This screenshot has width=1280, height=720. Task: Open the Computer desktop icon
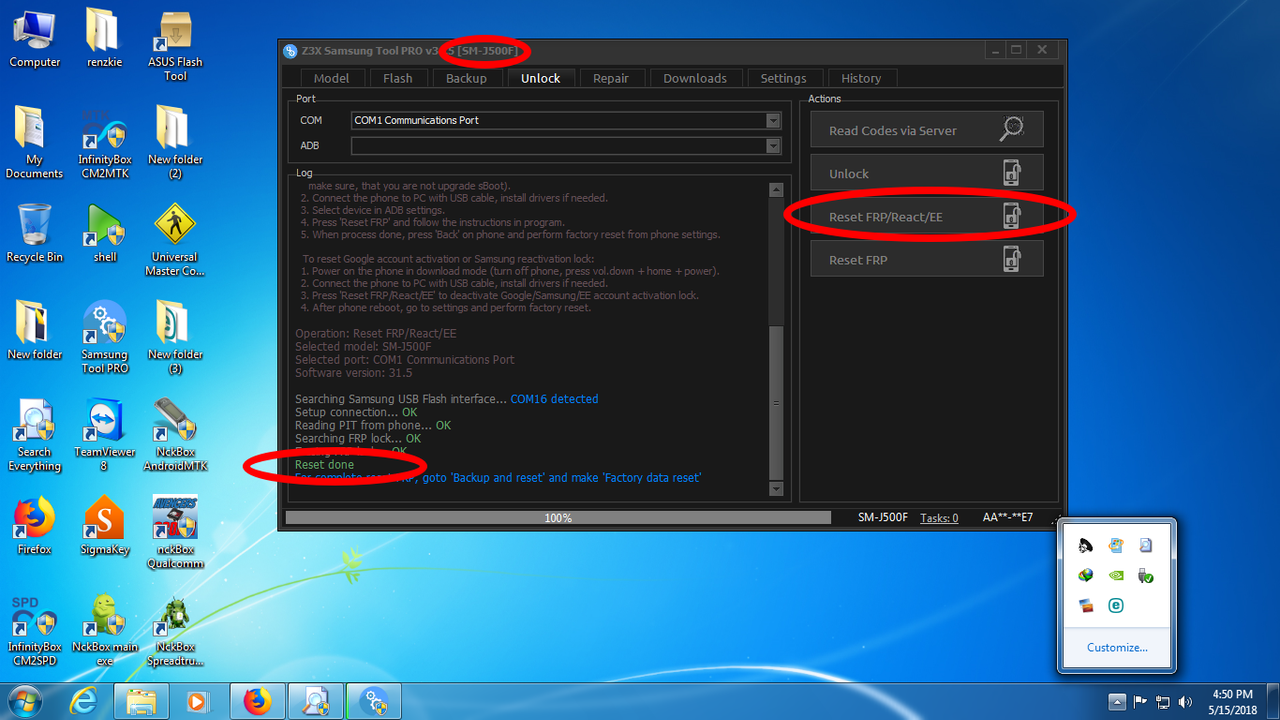coord(35,40)
